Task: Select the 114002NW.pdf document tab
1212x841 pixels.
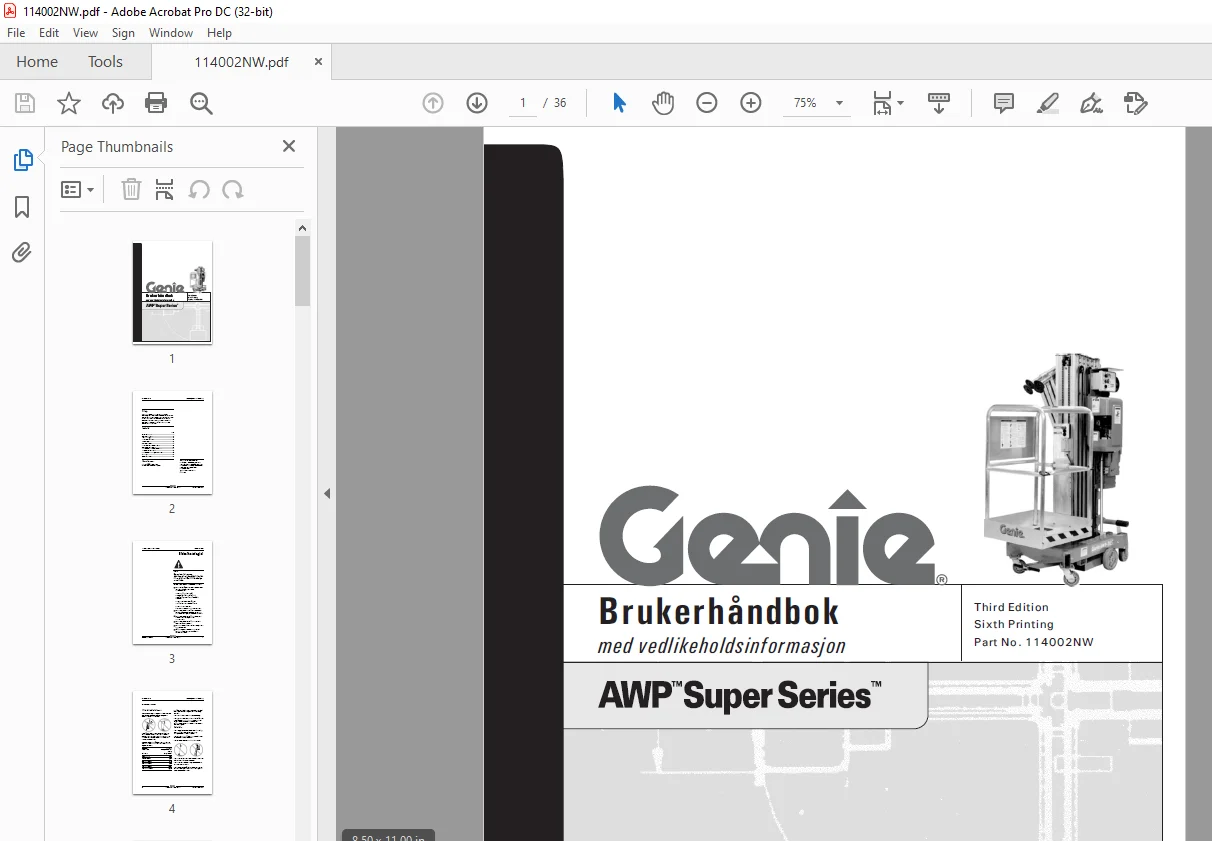Action: pos(241,62)
